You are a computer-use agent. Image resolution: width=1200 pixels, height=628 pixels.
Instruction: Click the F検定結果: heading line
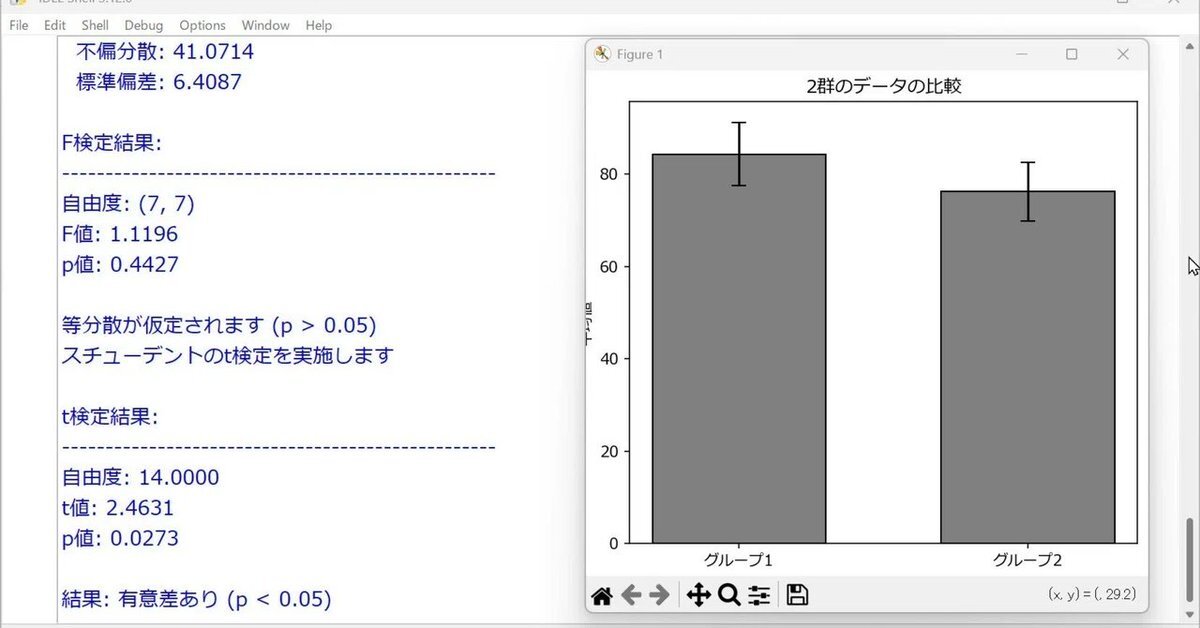pyautogui.click(x=111, y=143)
